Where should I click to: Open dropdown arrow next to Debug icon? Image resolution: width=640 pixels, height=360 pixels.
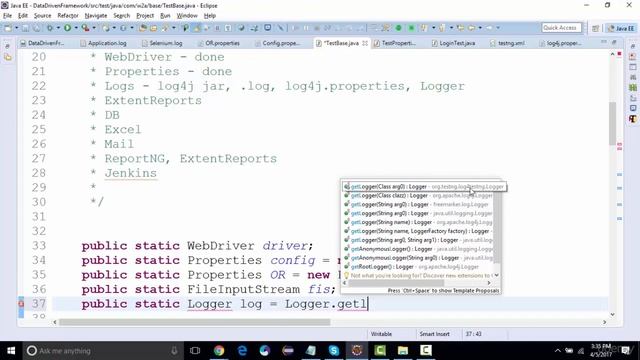[x=58, y=28]
